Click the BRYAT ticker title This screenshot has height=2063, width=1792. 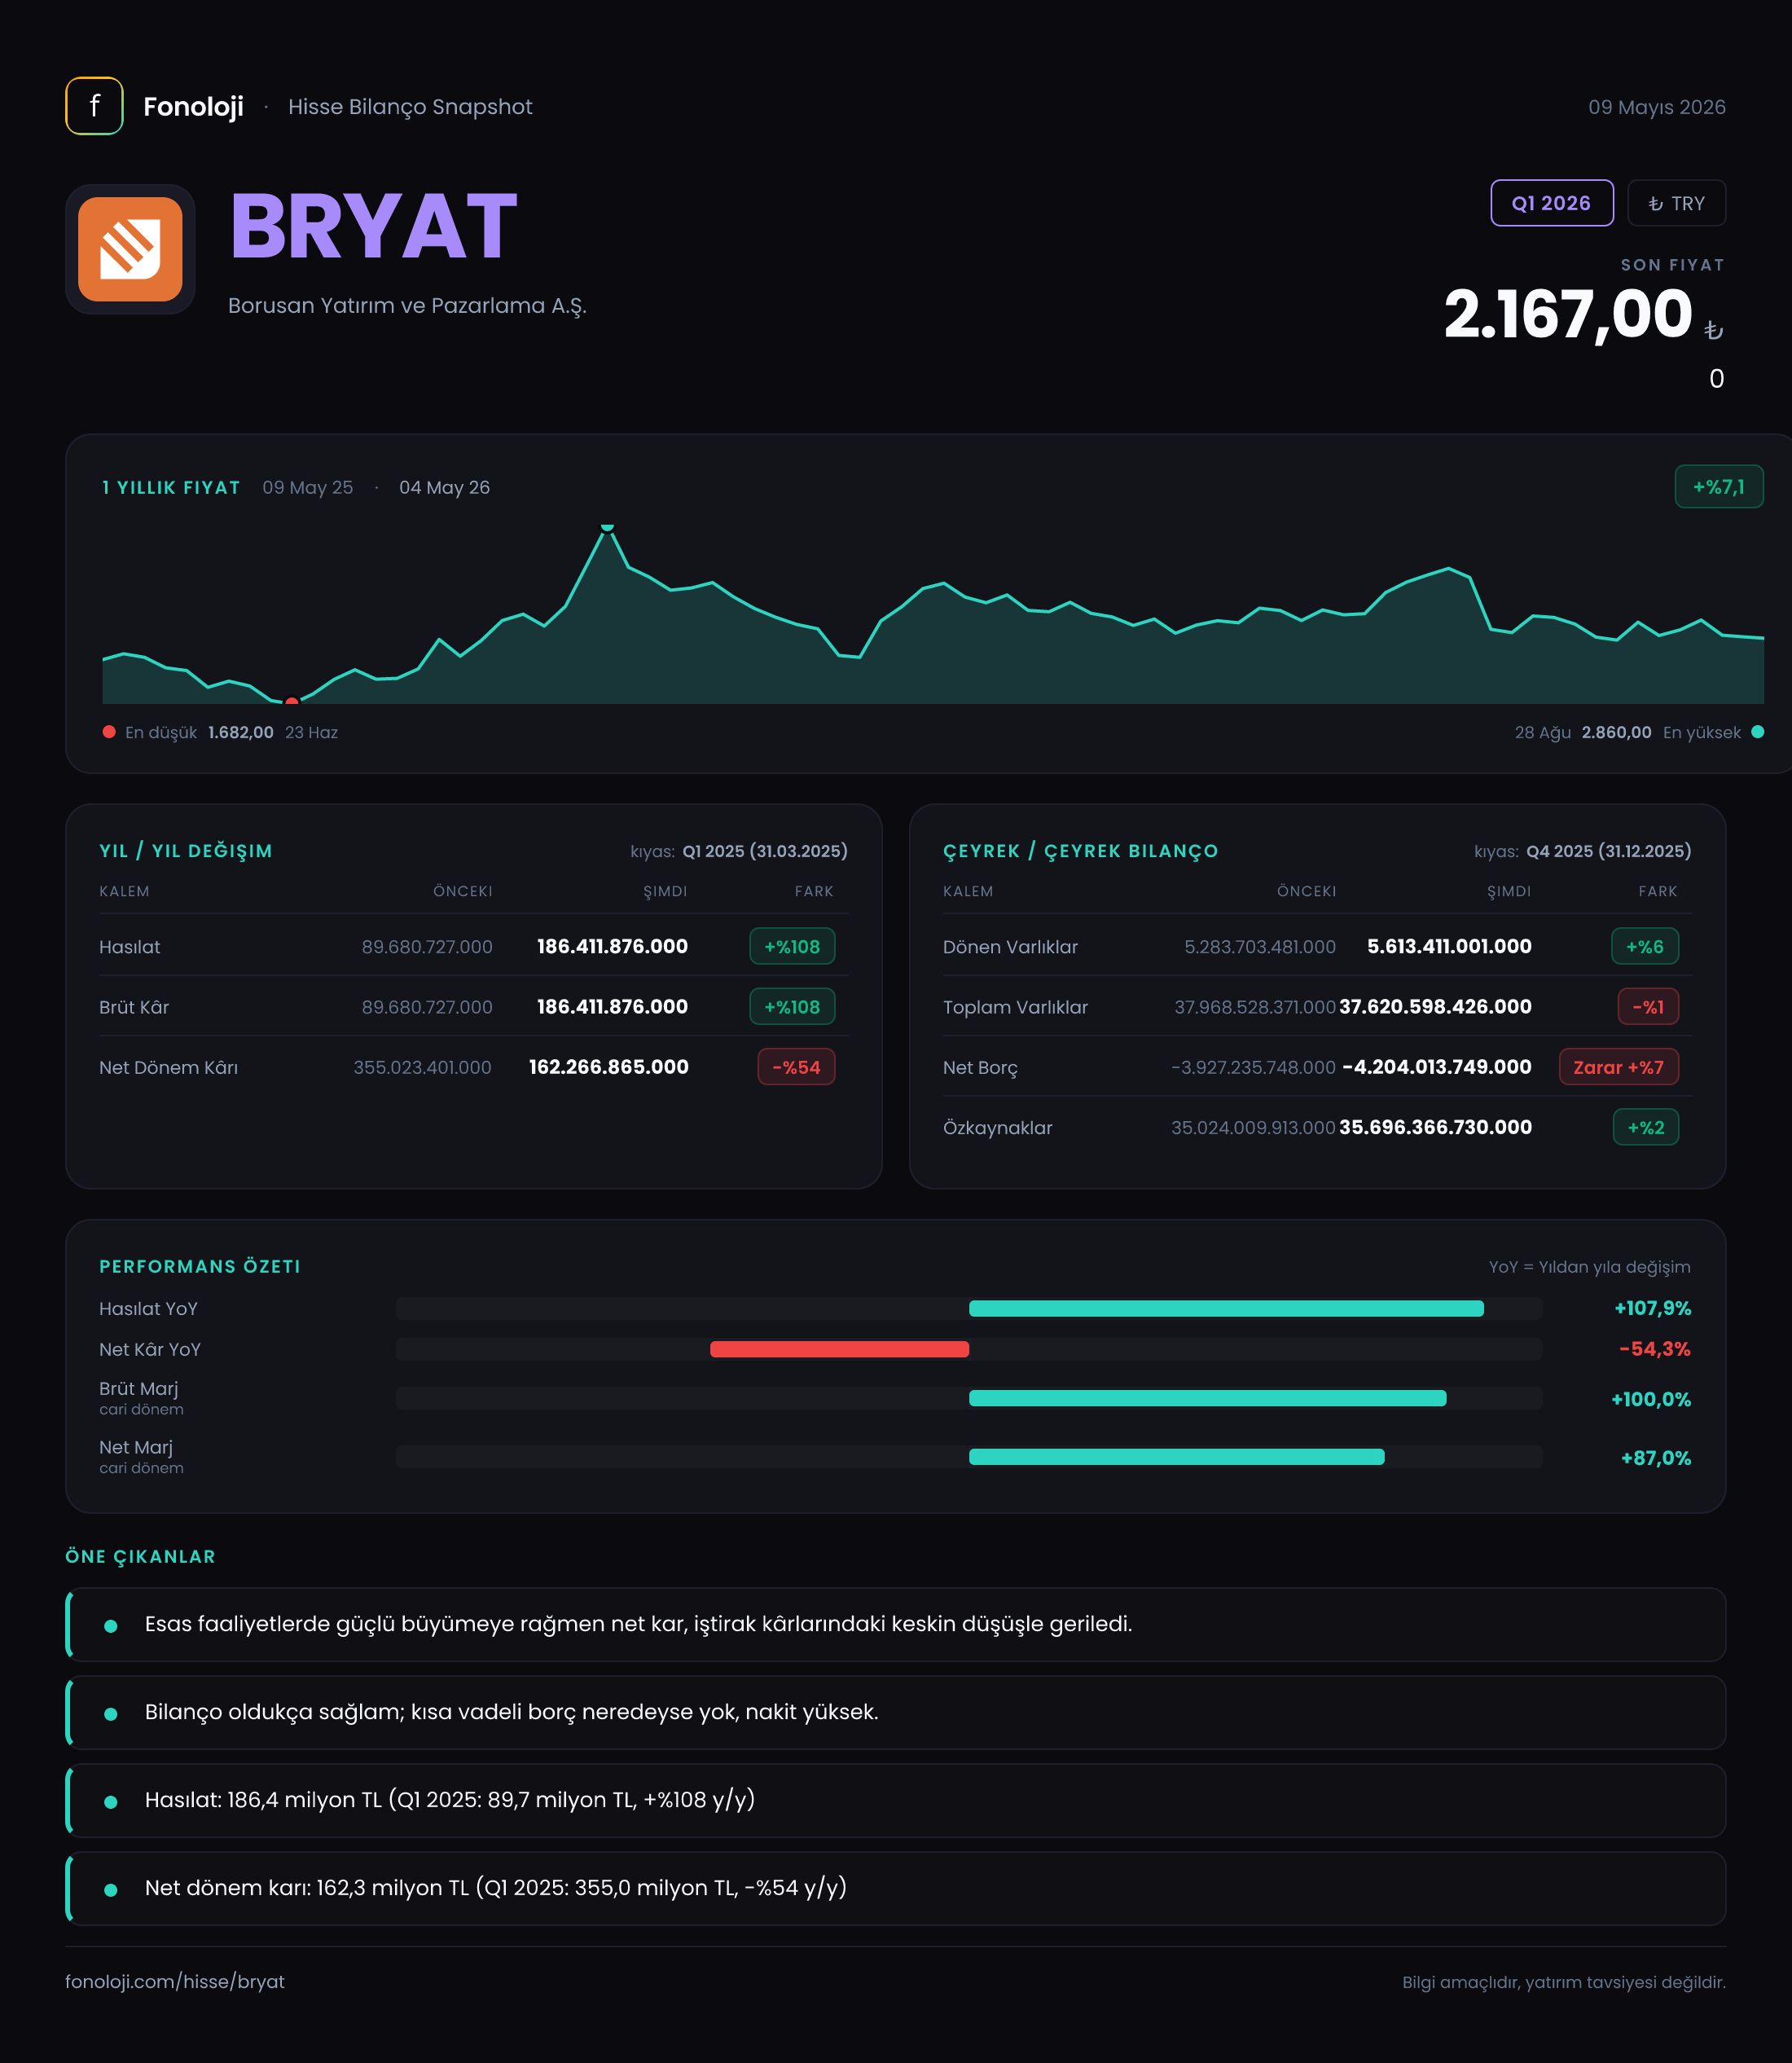pos(373,227)
